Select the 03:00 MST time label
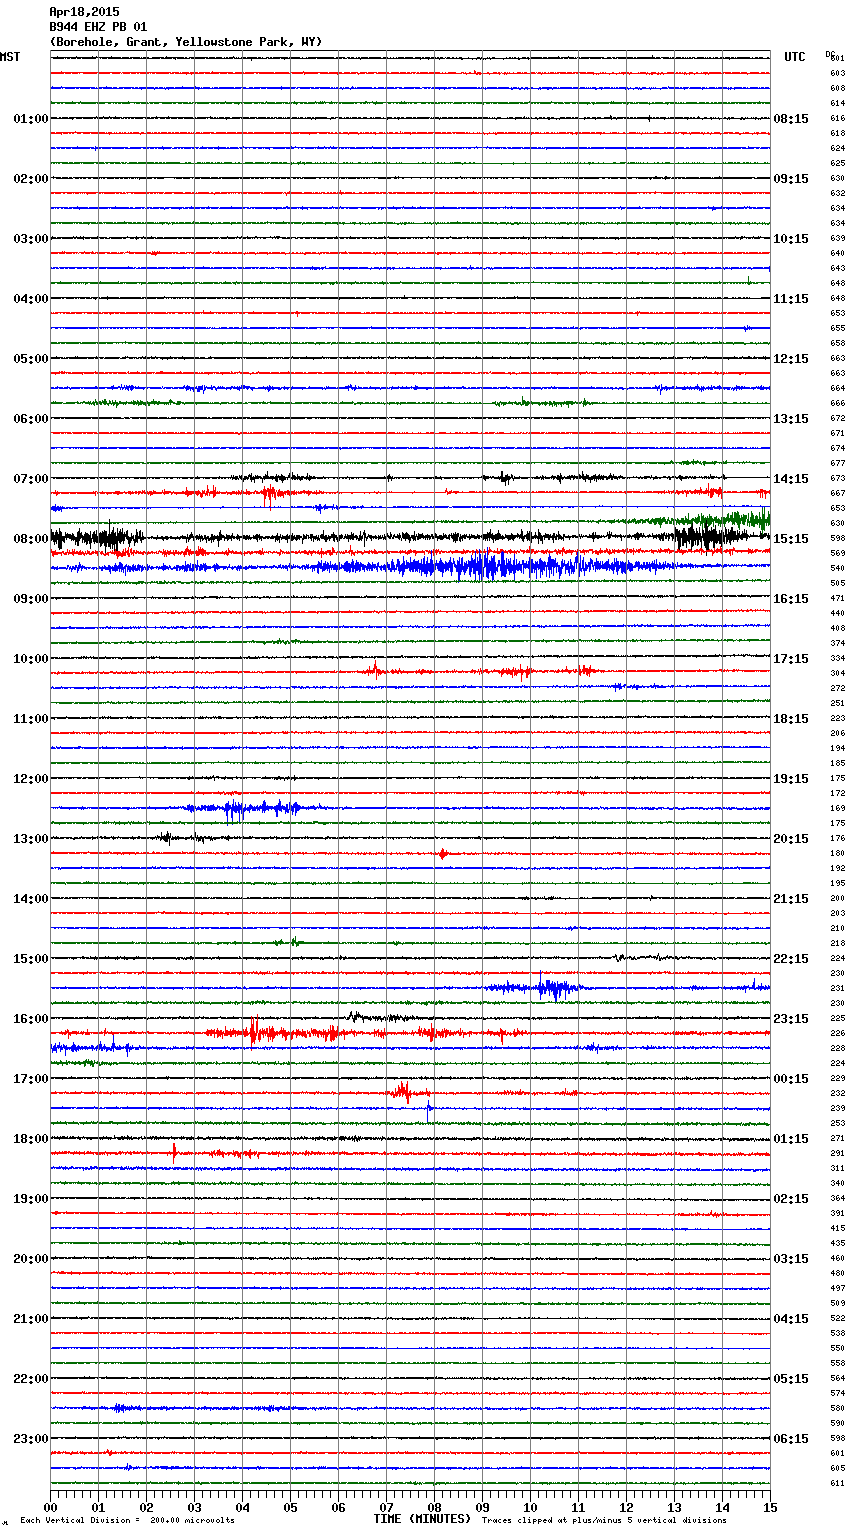The height and width of the screenshot is (1534, 850). click(x=31, y=239)
